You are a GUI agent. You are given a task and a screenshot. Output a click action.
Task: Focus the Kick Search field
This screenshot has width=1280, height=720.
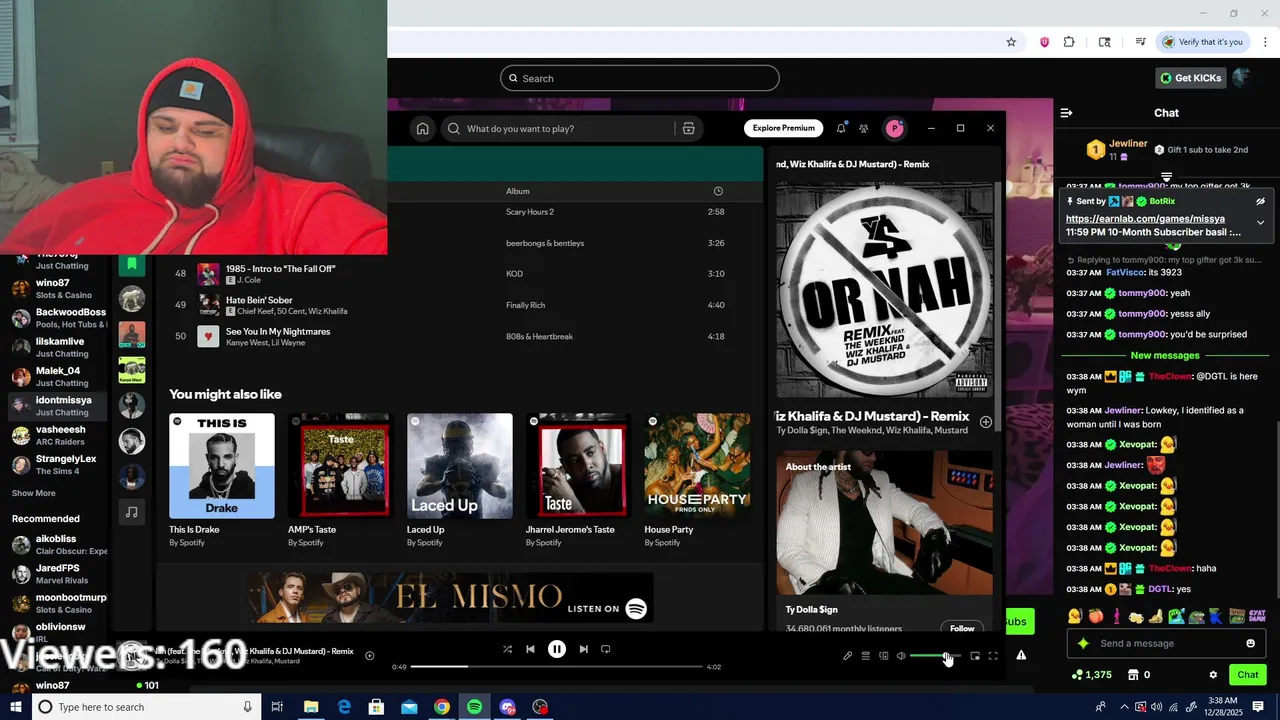(x=640, y=78)
